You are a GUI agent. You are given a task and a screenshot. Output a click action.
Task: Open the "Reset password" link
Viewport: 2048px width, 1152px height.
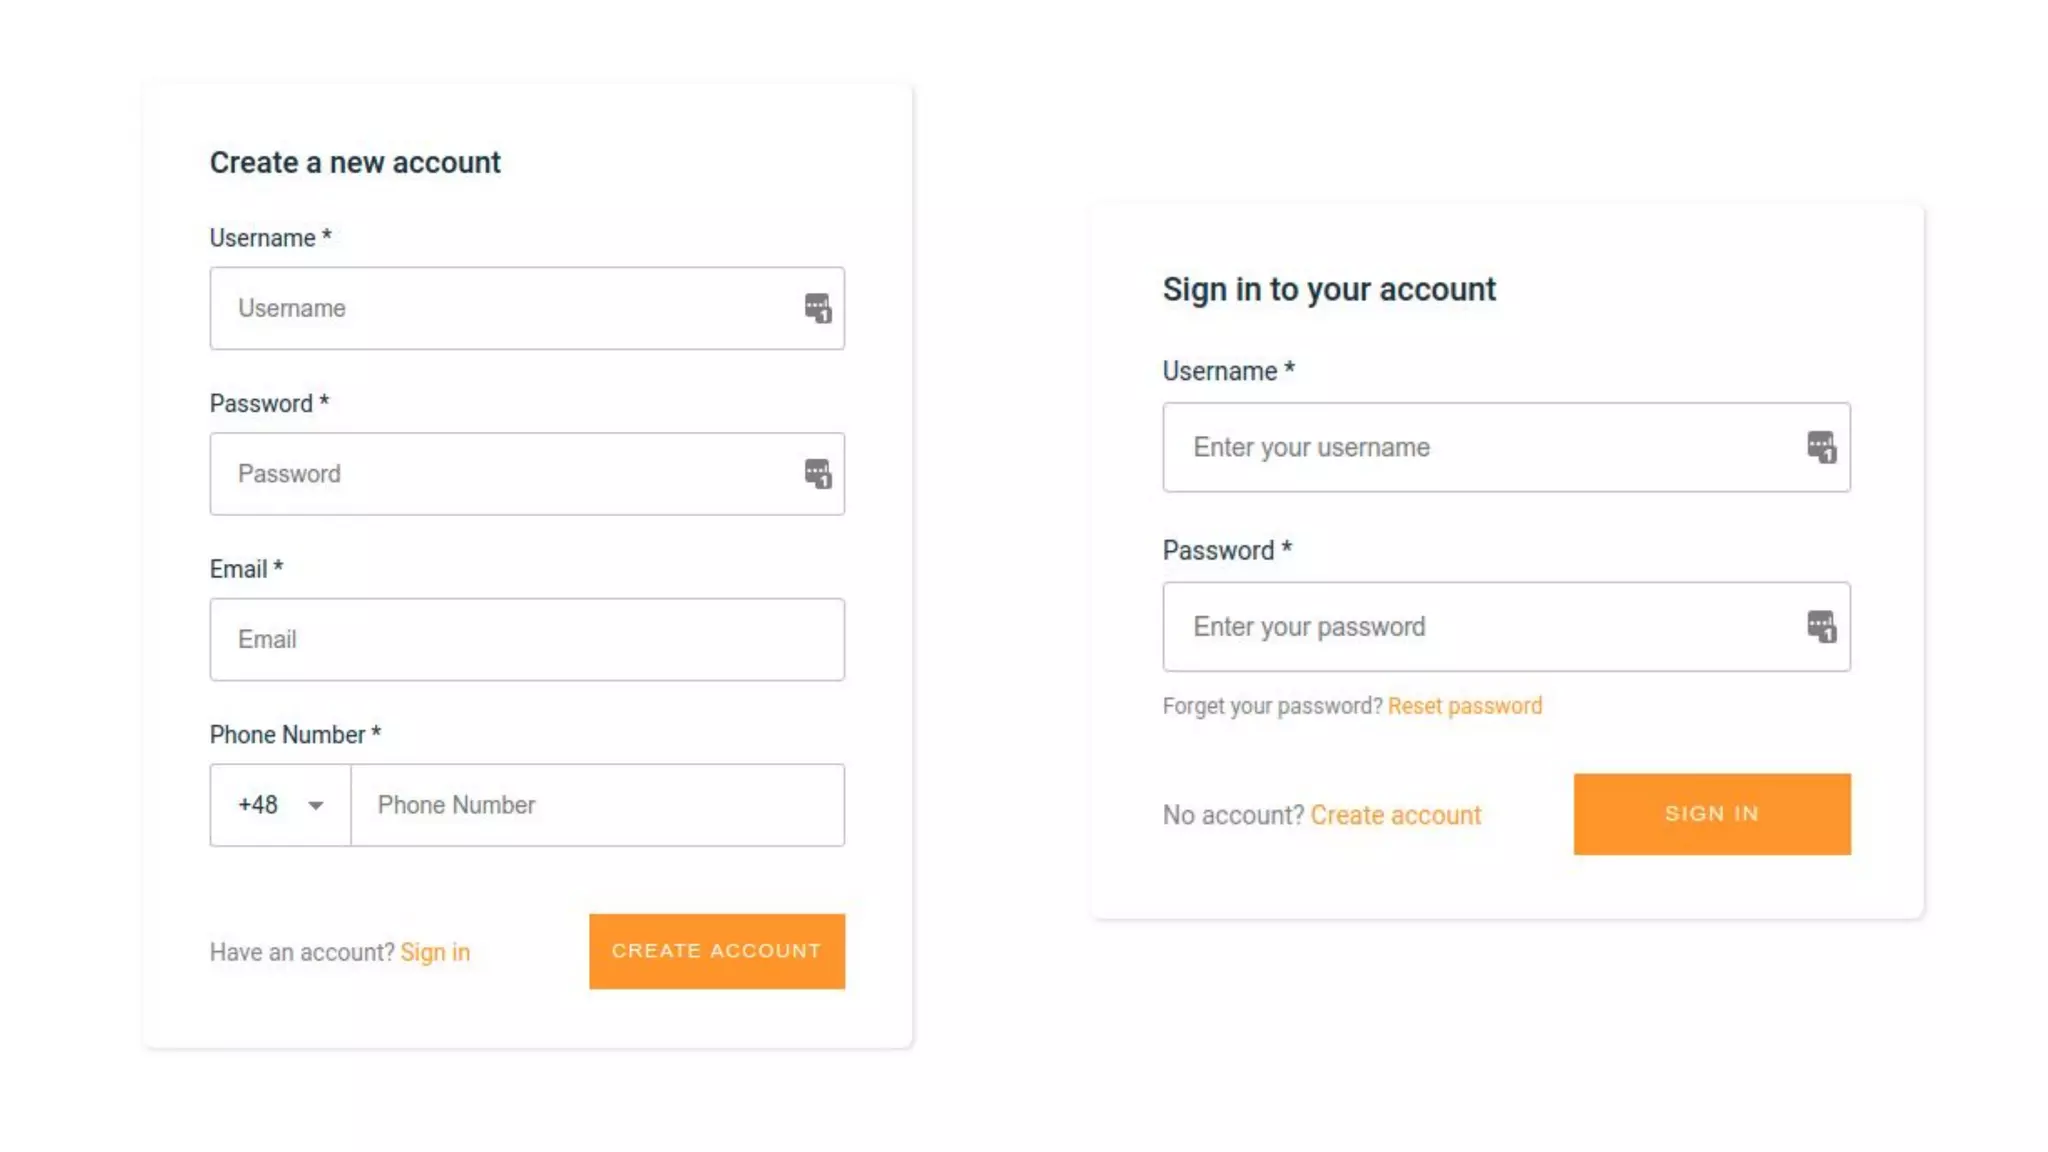pos(1464,706)
